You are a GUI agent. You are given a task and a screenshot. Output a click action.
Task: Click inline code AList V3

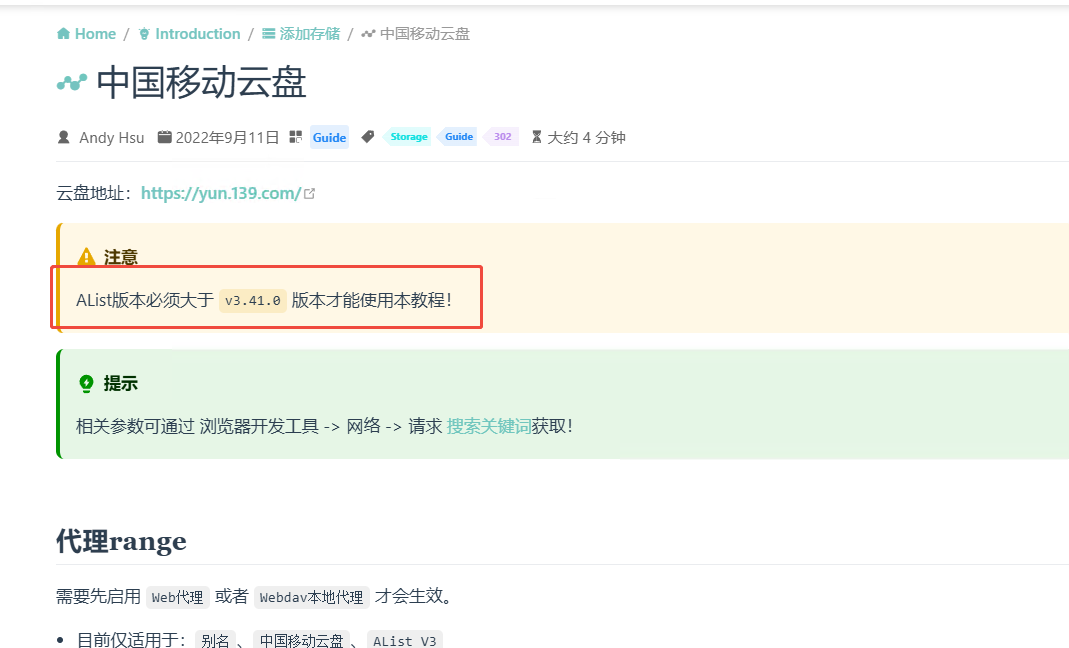click(x=405, y=640)
